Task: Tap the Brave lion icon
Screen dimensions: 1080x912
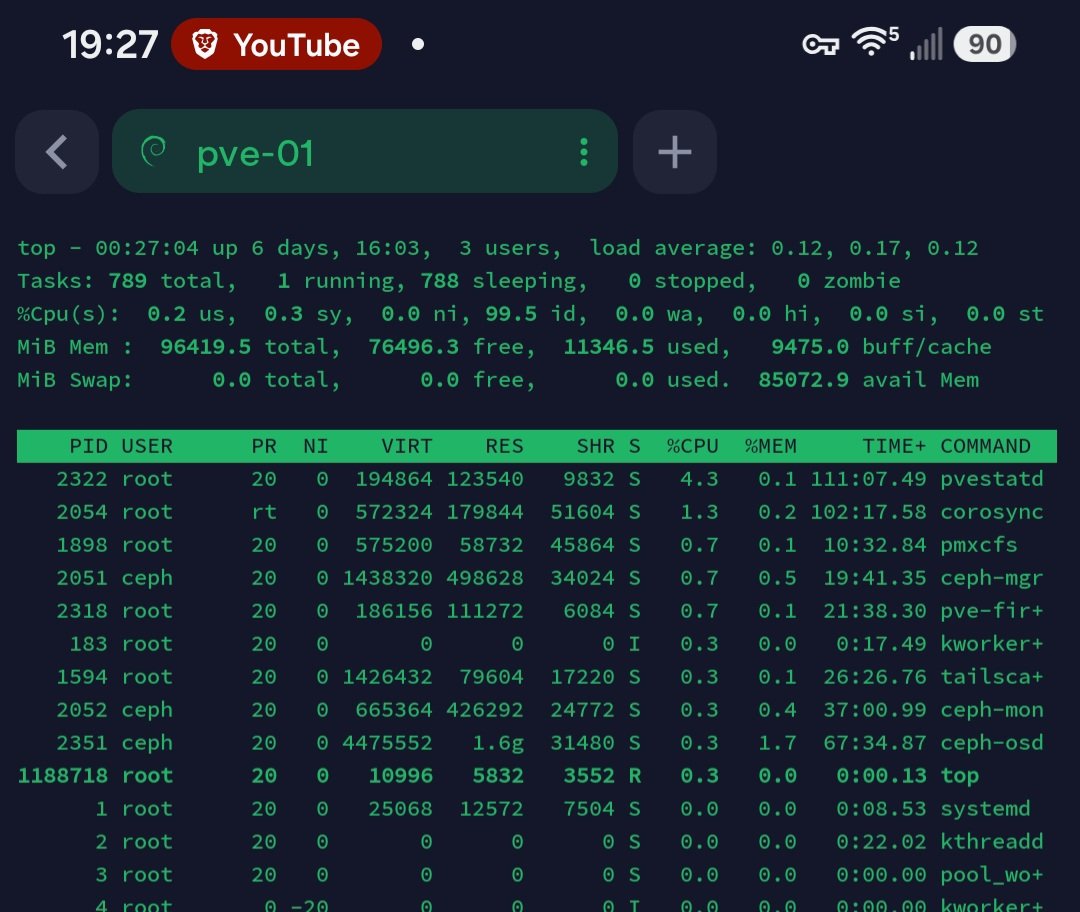Action: point(205,44)
